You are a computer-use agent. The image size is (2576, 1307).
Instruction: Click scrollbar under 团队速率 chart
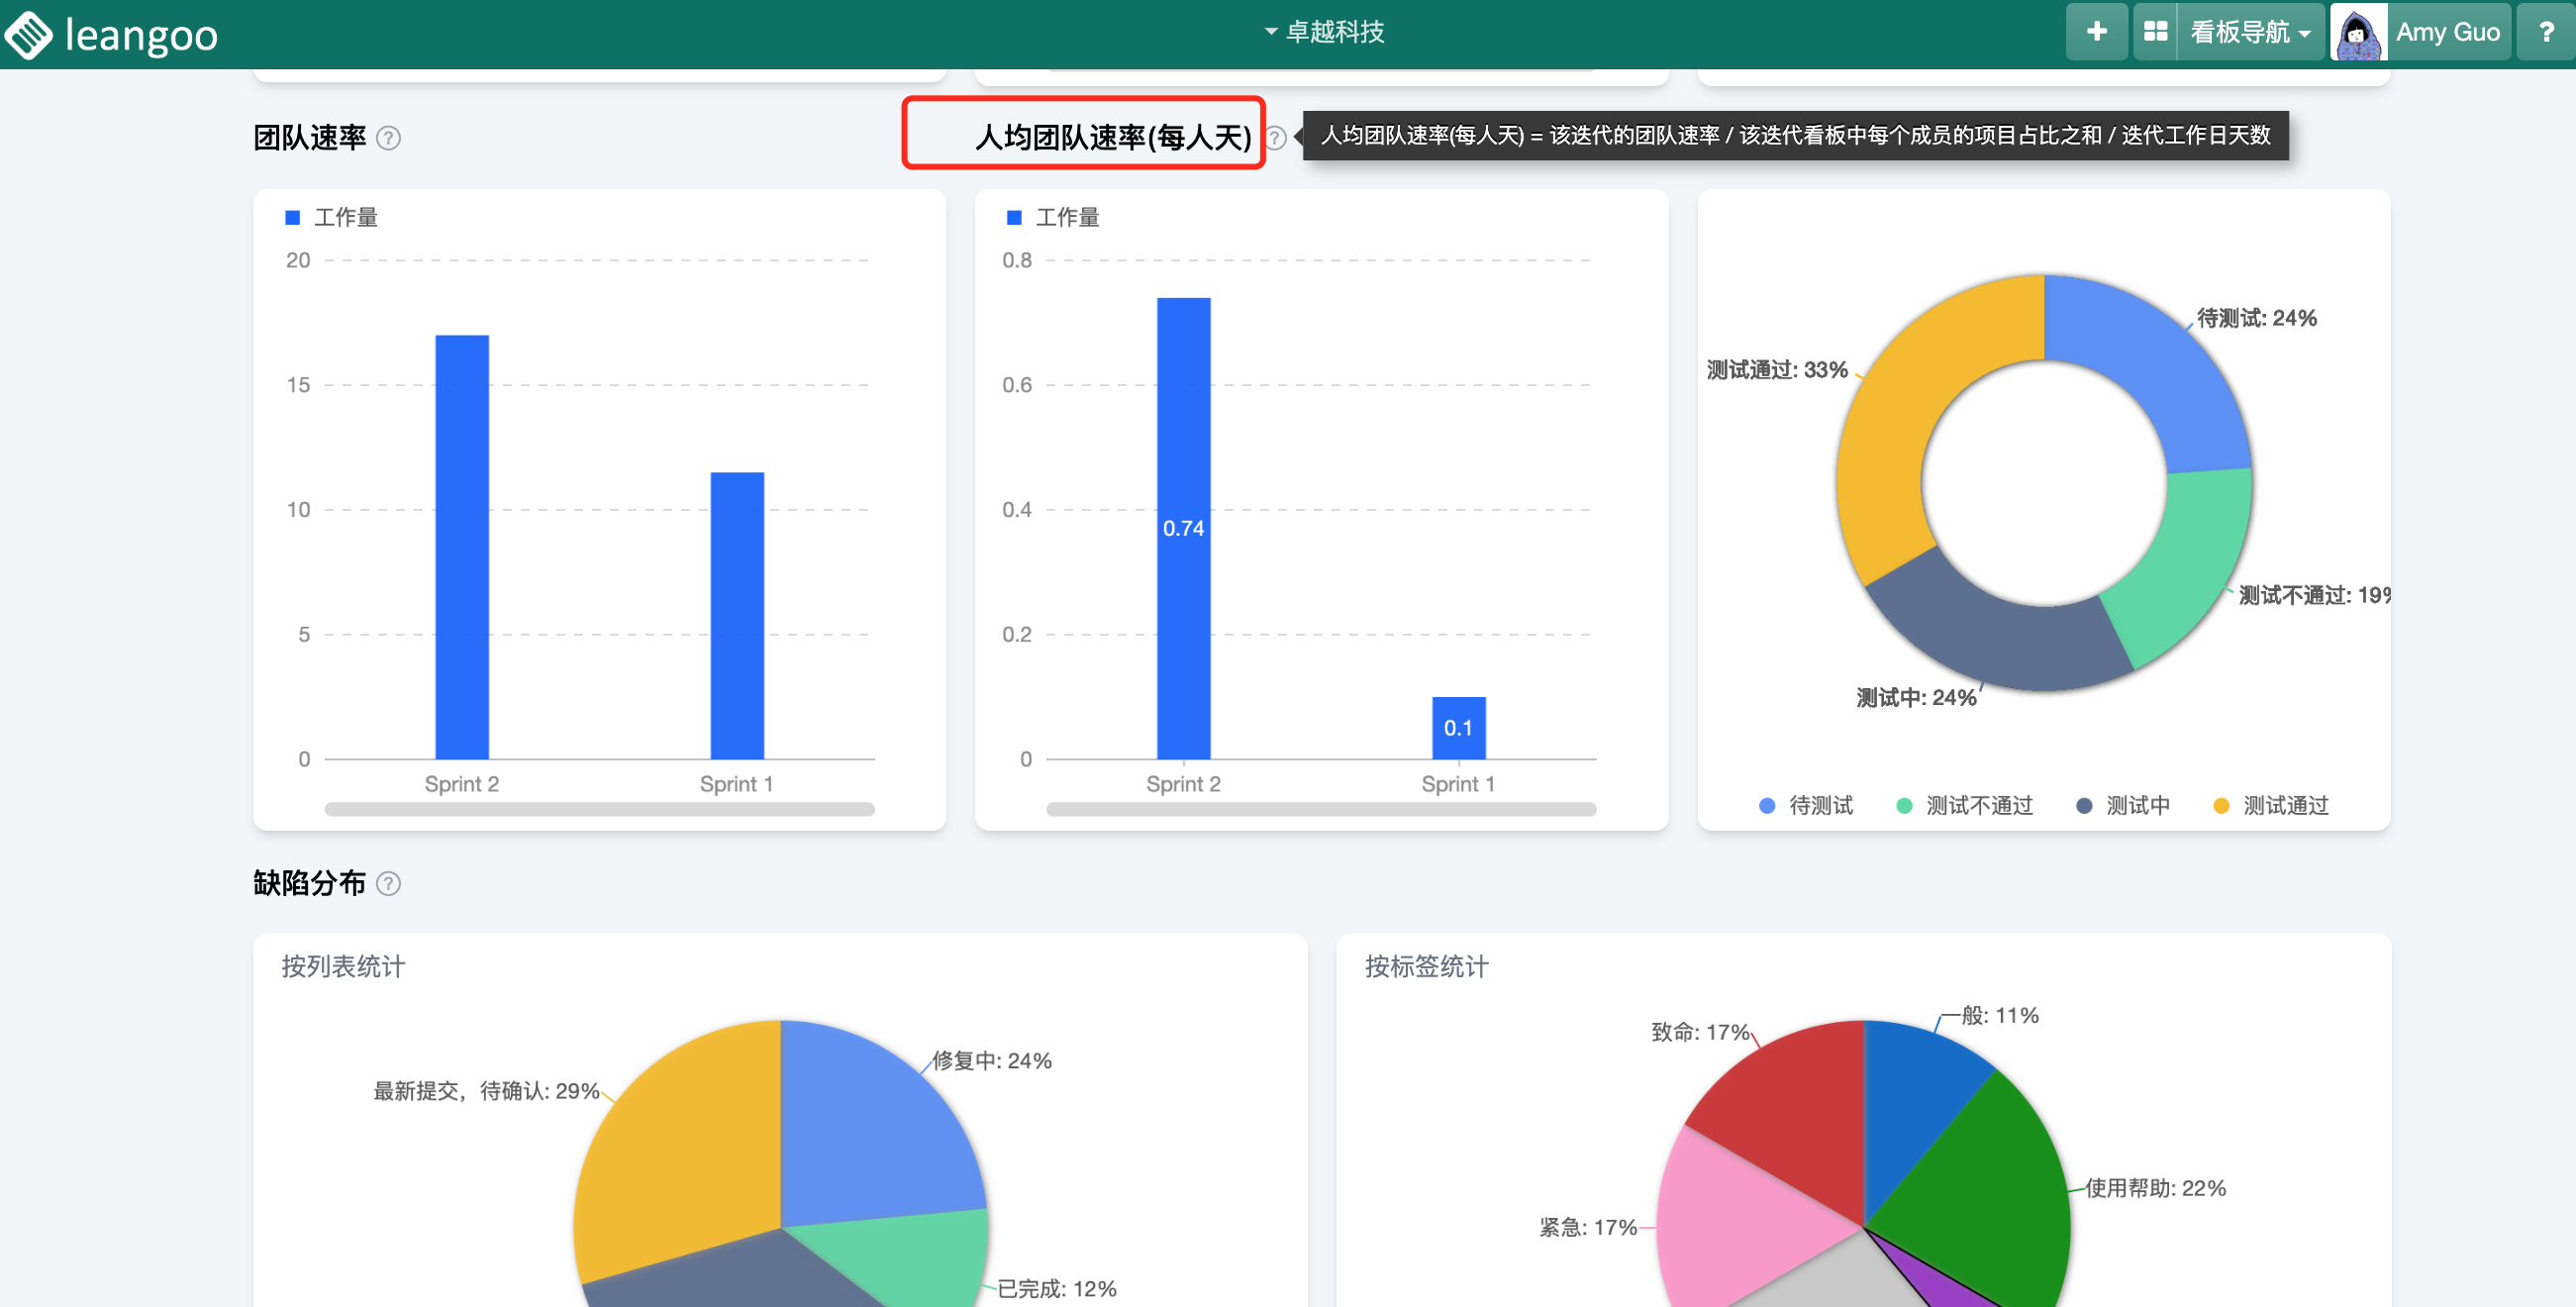[x=599, y=809]
